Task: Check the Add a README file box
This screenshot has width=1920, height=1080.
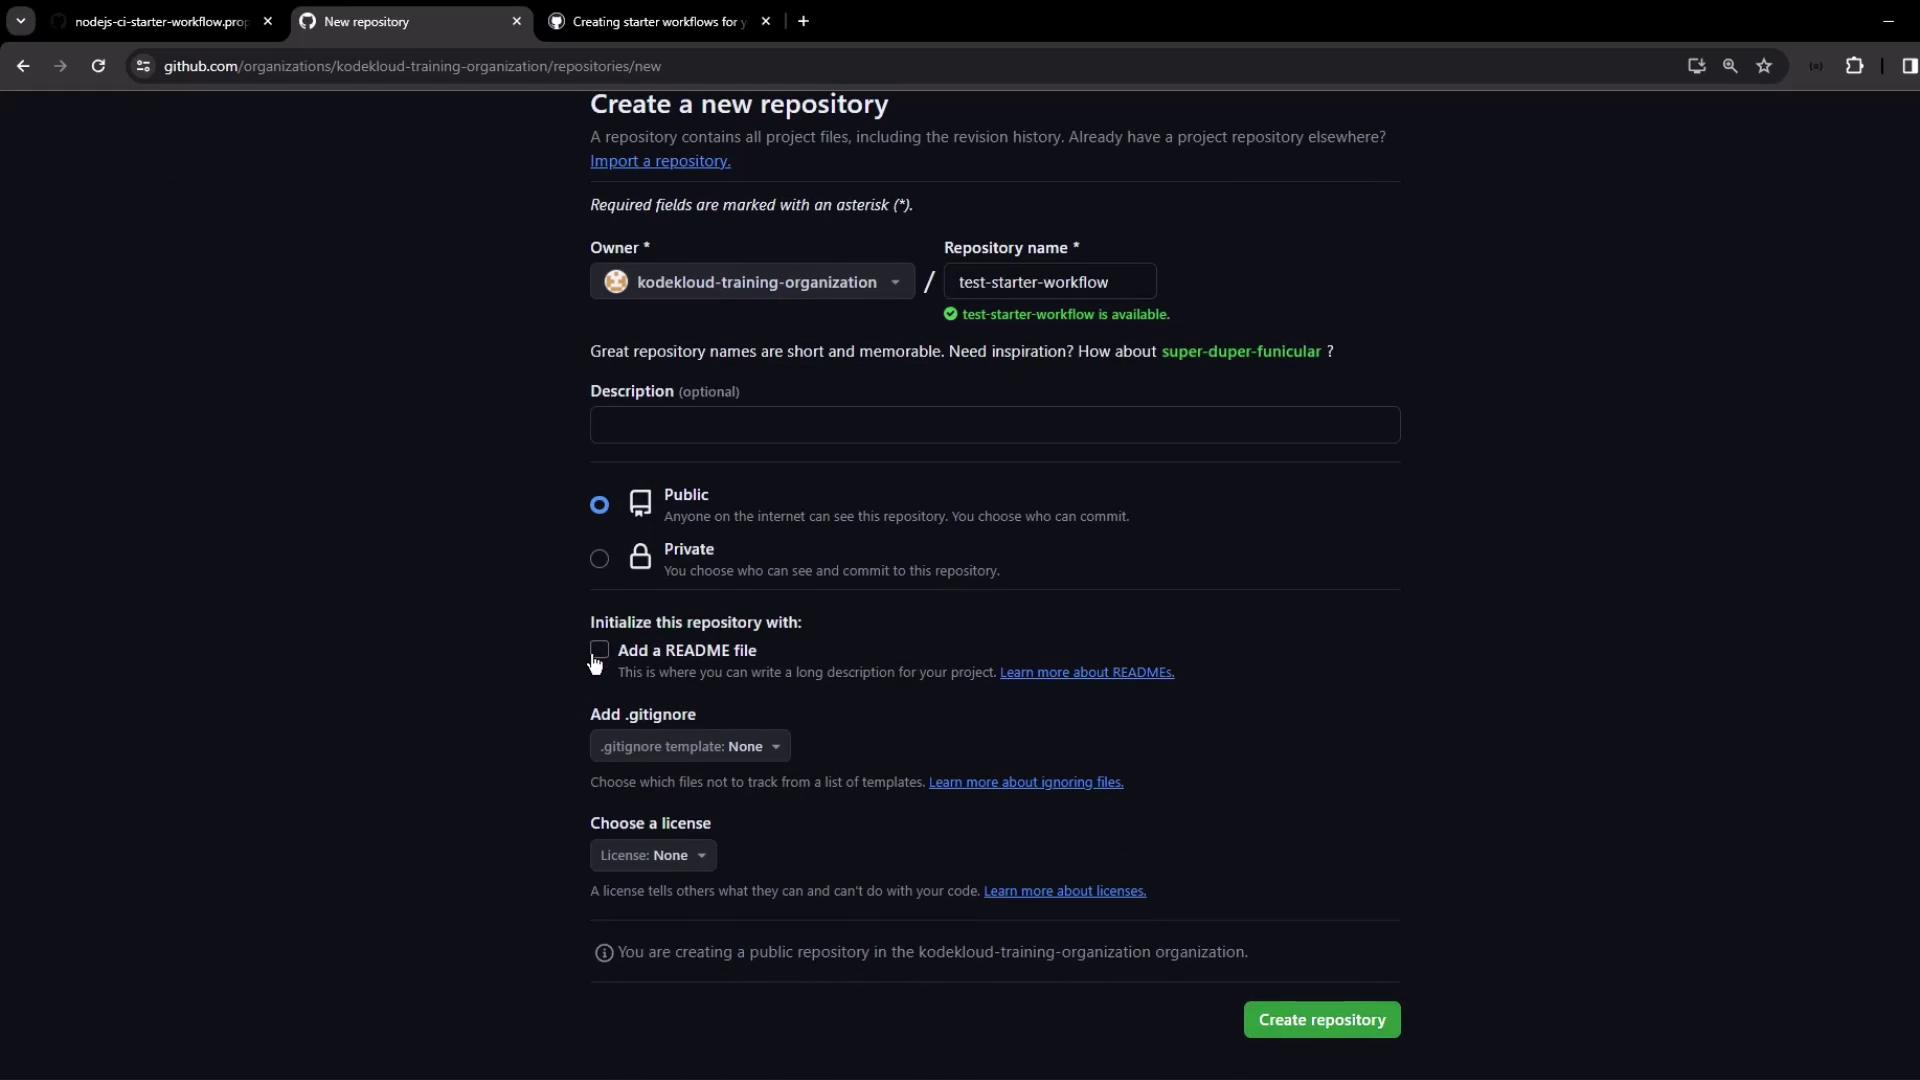Action: pos(599,650)
